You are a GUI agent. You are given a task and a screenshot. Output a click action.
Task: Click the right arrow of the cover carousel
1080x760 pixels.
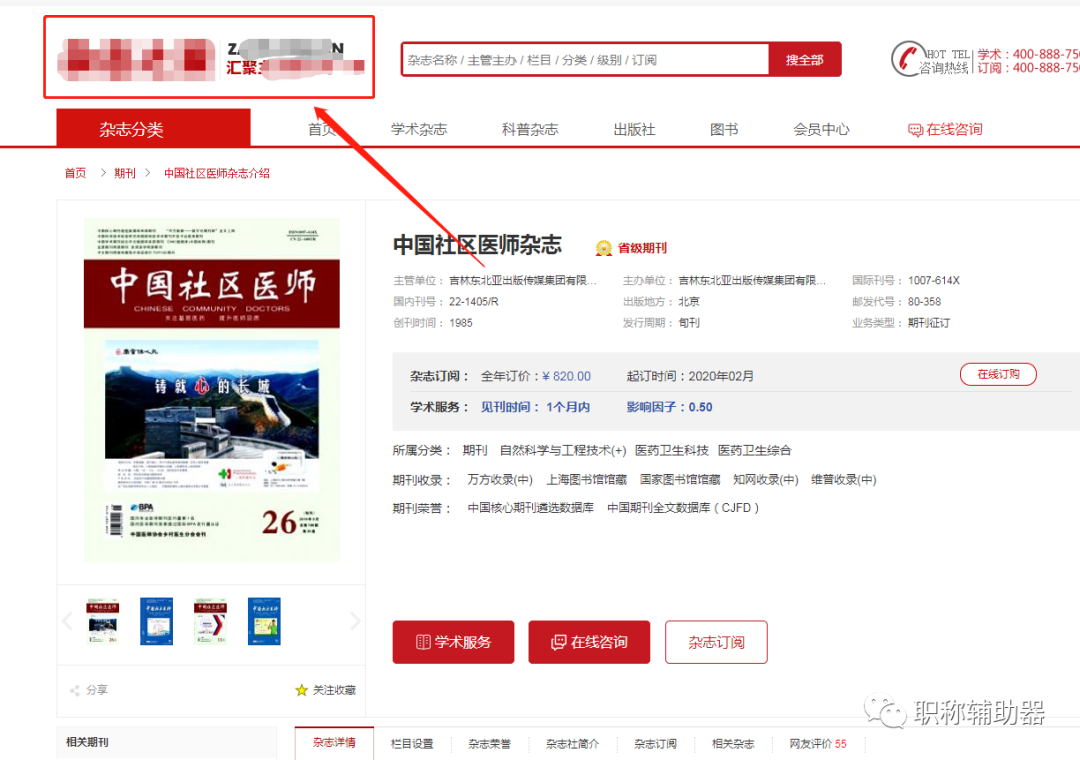pyautogui.click(x=355, y=620)
